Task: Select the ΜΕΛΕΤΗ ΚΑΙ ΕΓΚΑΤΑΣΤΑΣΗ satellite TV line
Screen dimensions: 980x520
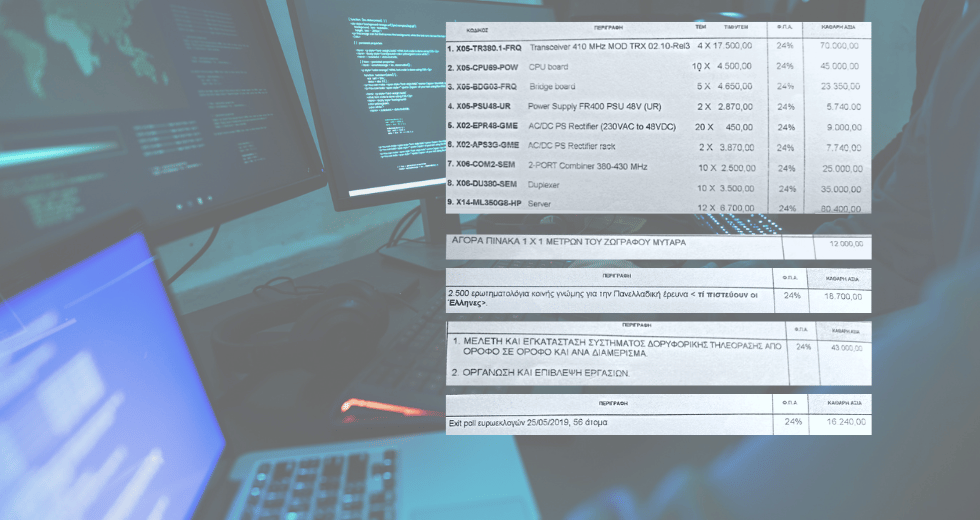Action: (x=620, y=347)
